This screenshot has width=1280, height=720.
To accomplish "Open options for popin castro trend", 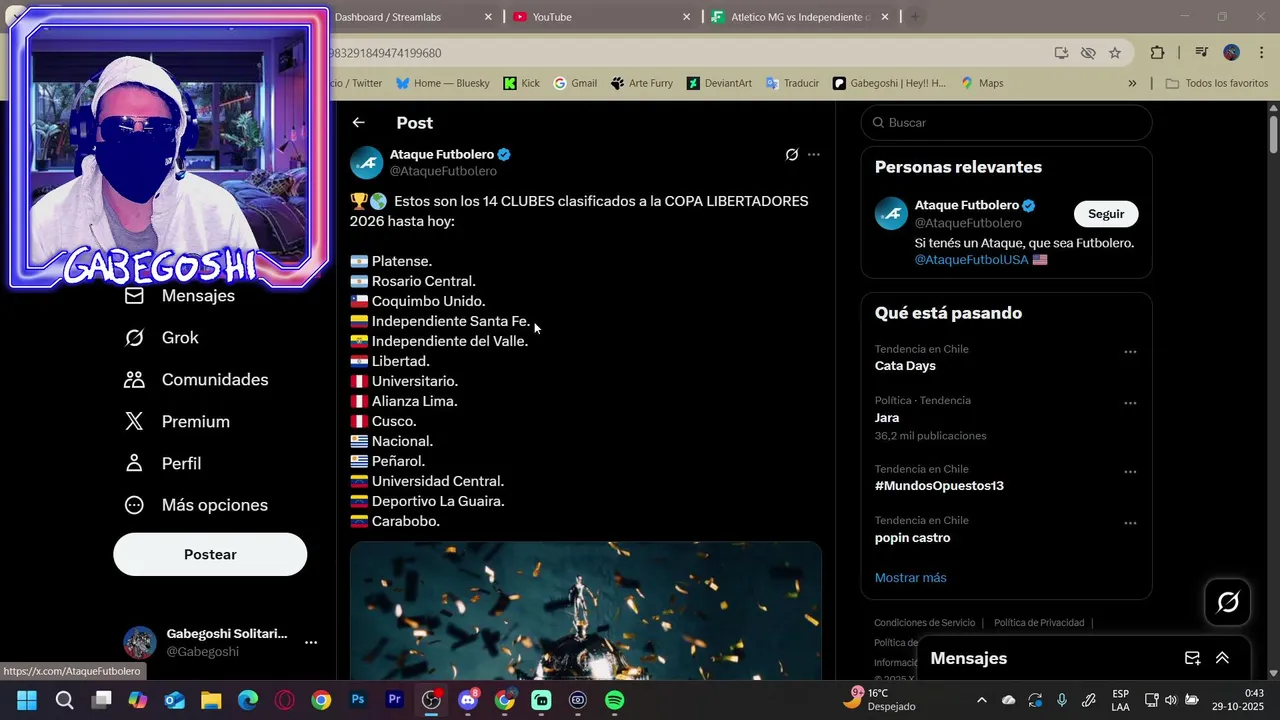I will (x=1130, y=524).
